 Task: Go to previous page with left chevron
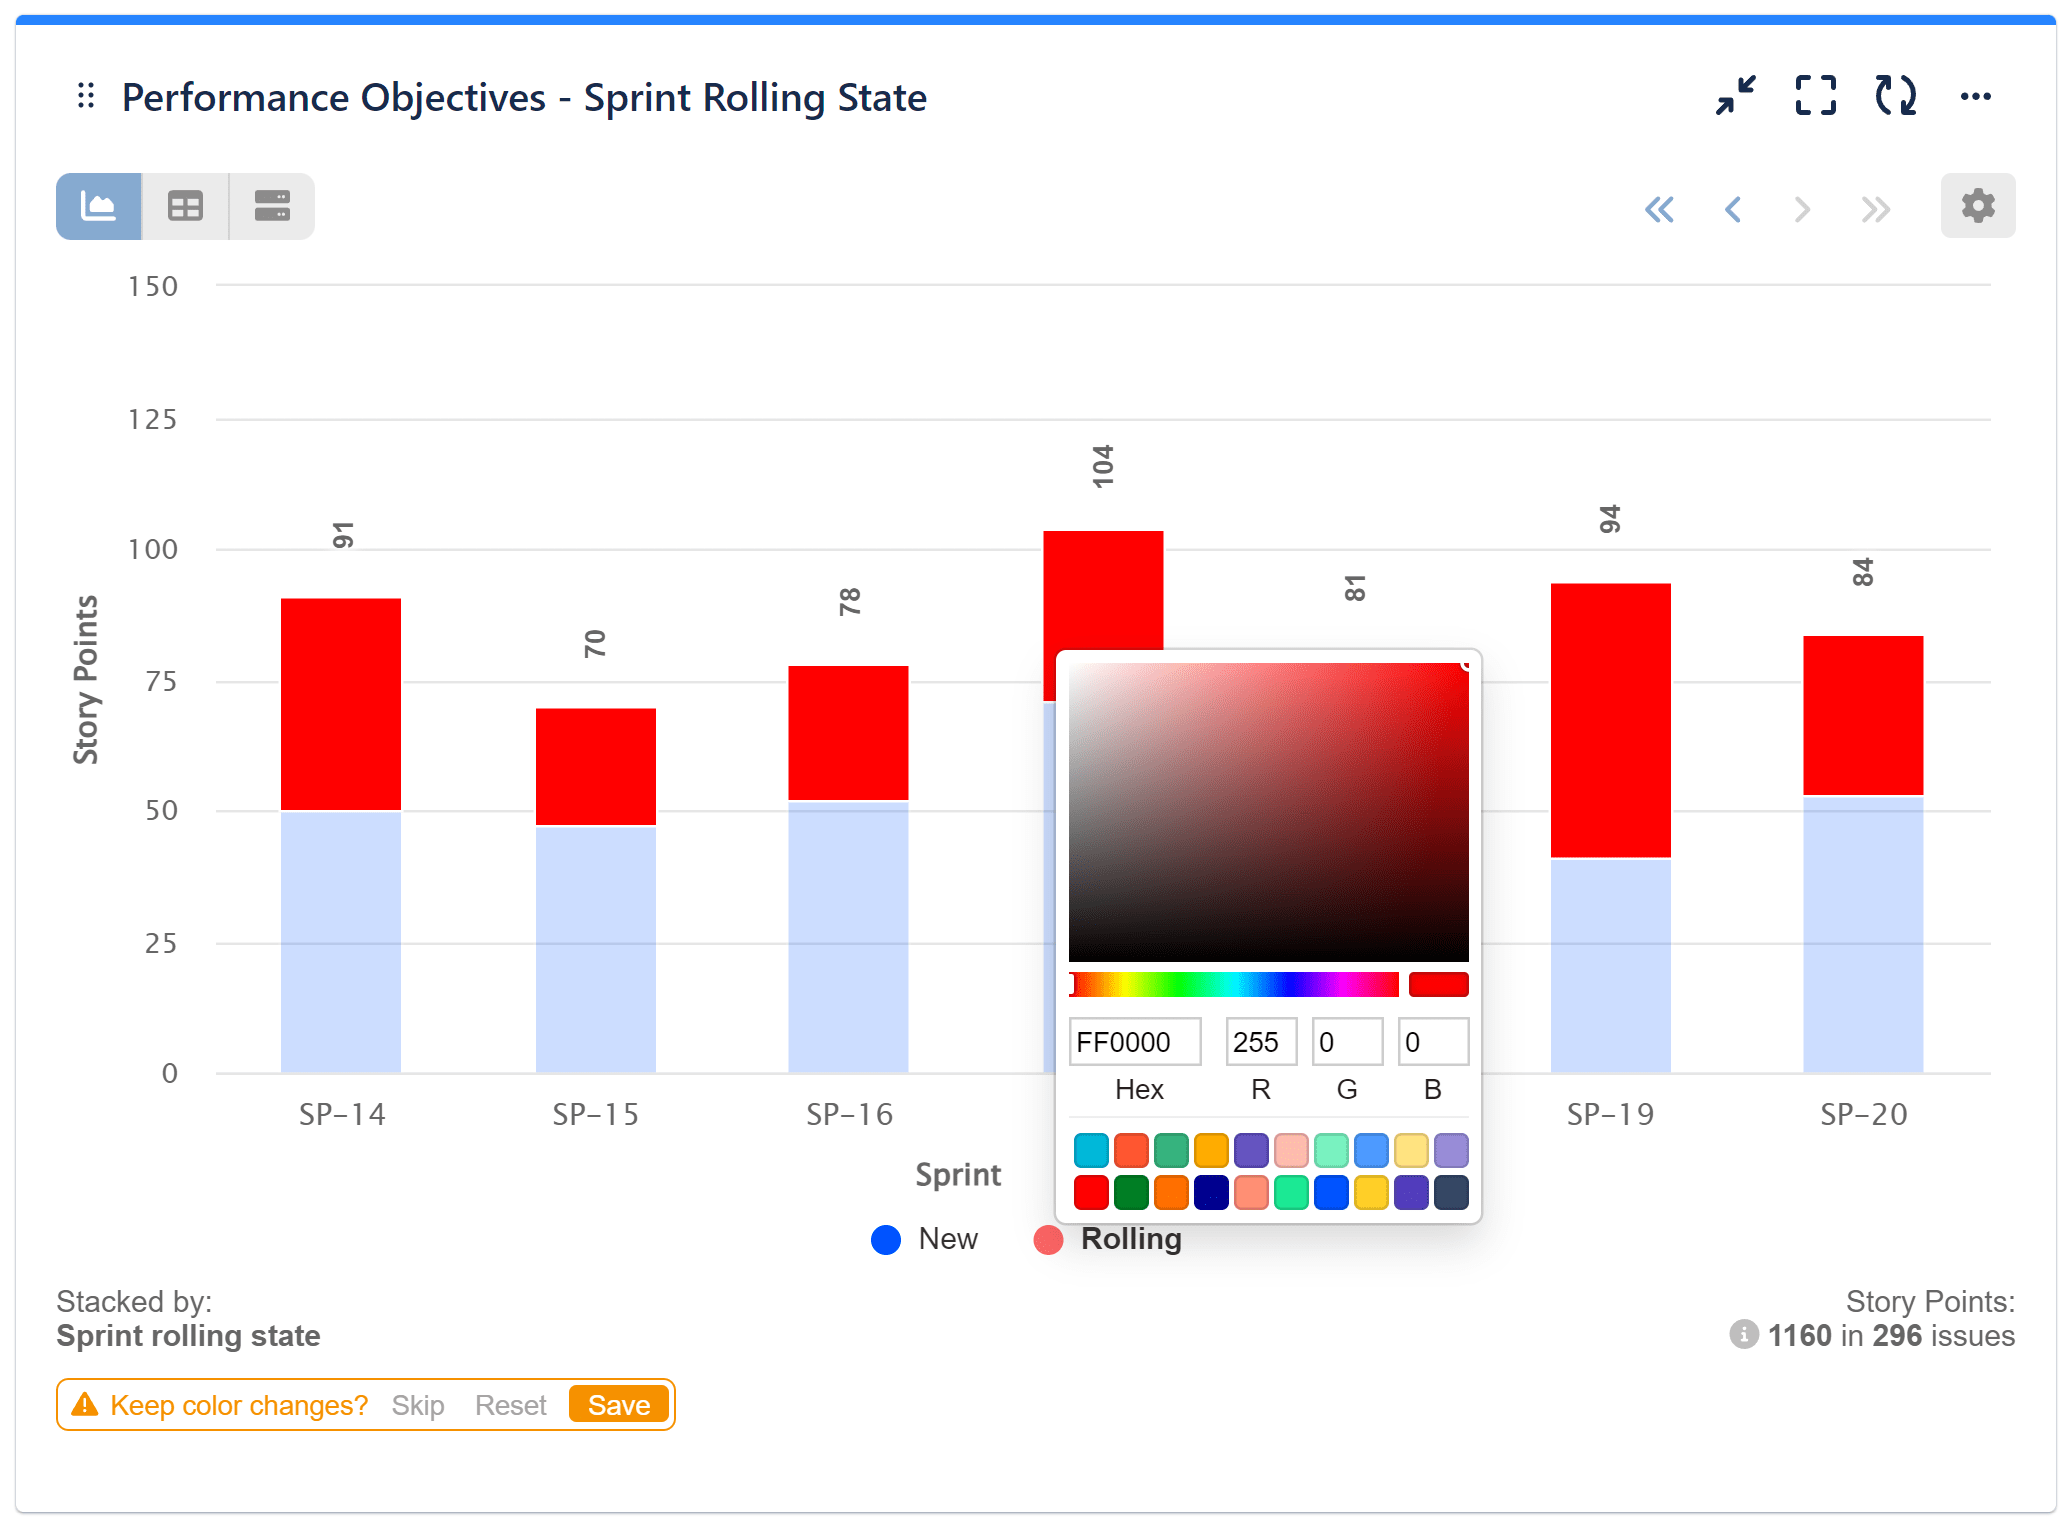coord(1733,209)
